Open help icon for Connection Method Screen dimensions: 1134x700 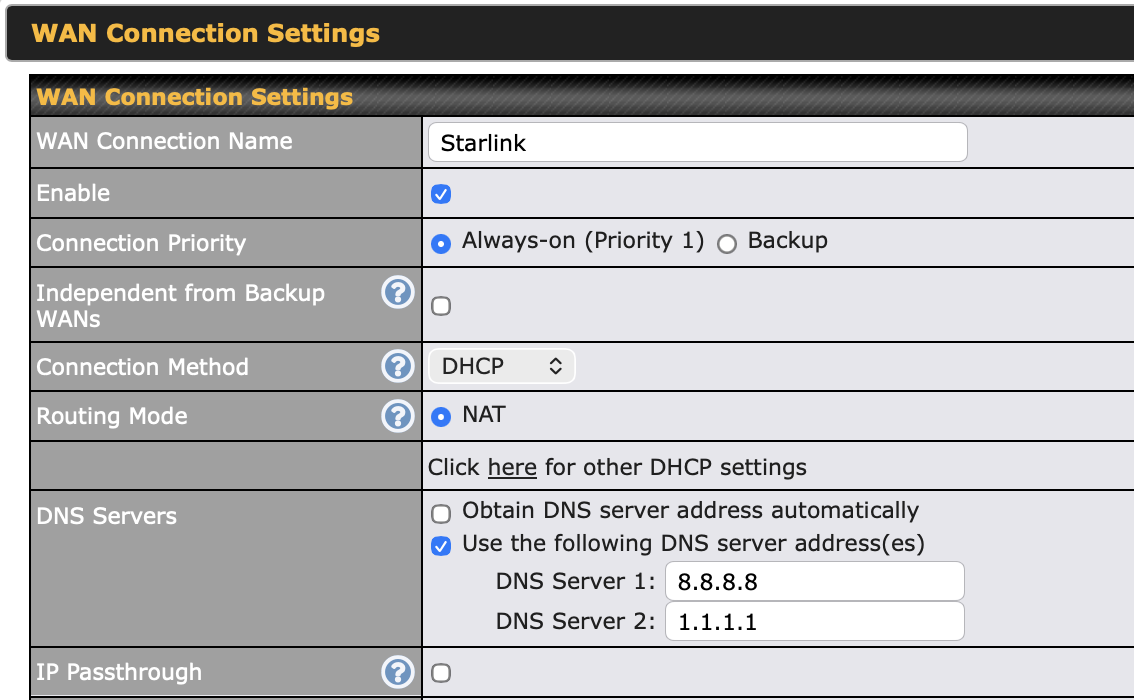click(x=398, y=366)
